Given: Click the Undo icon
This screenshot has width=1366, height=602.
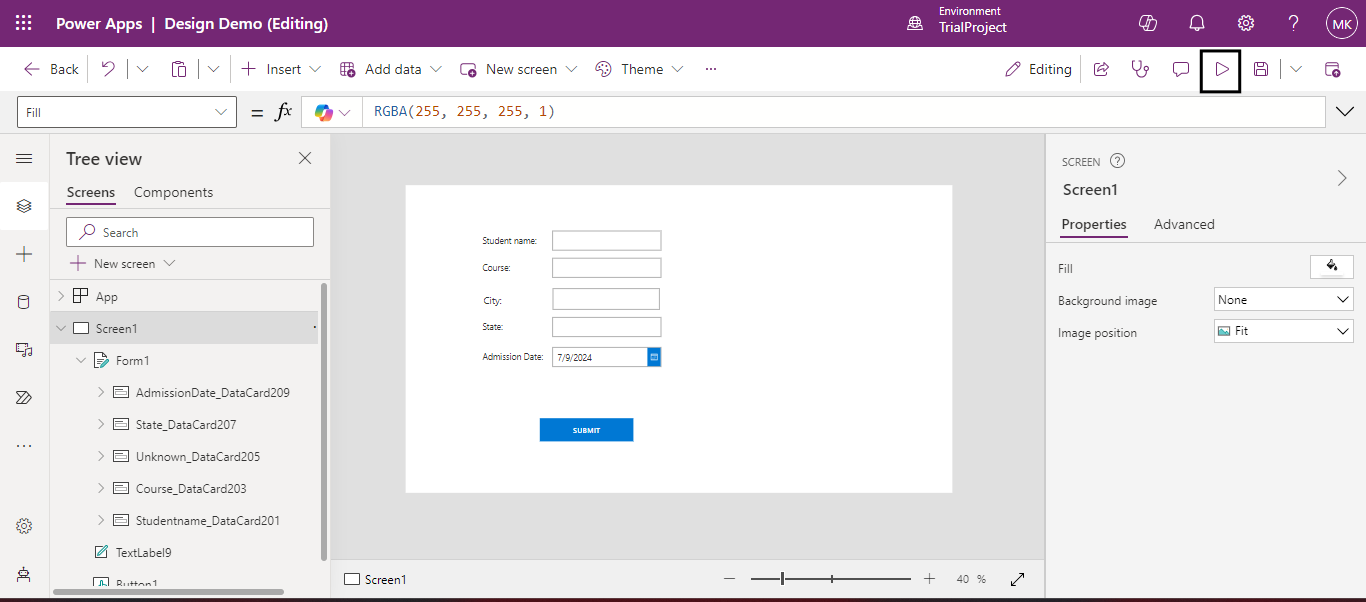Looking at the screenshot, I should pyautogui.click(x=108, y=69).
